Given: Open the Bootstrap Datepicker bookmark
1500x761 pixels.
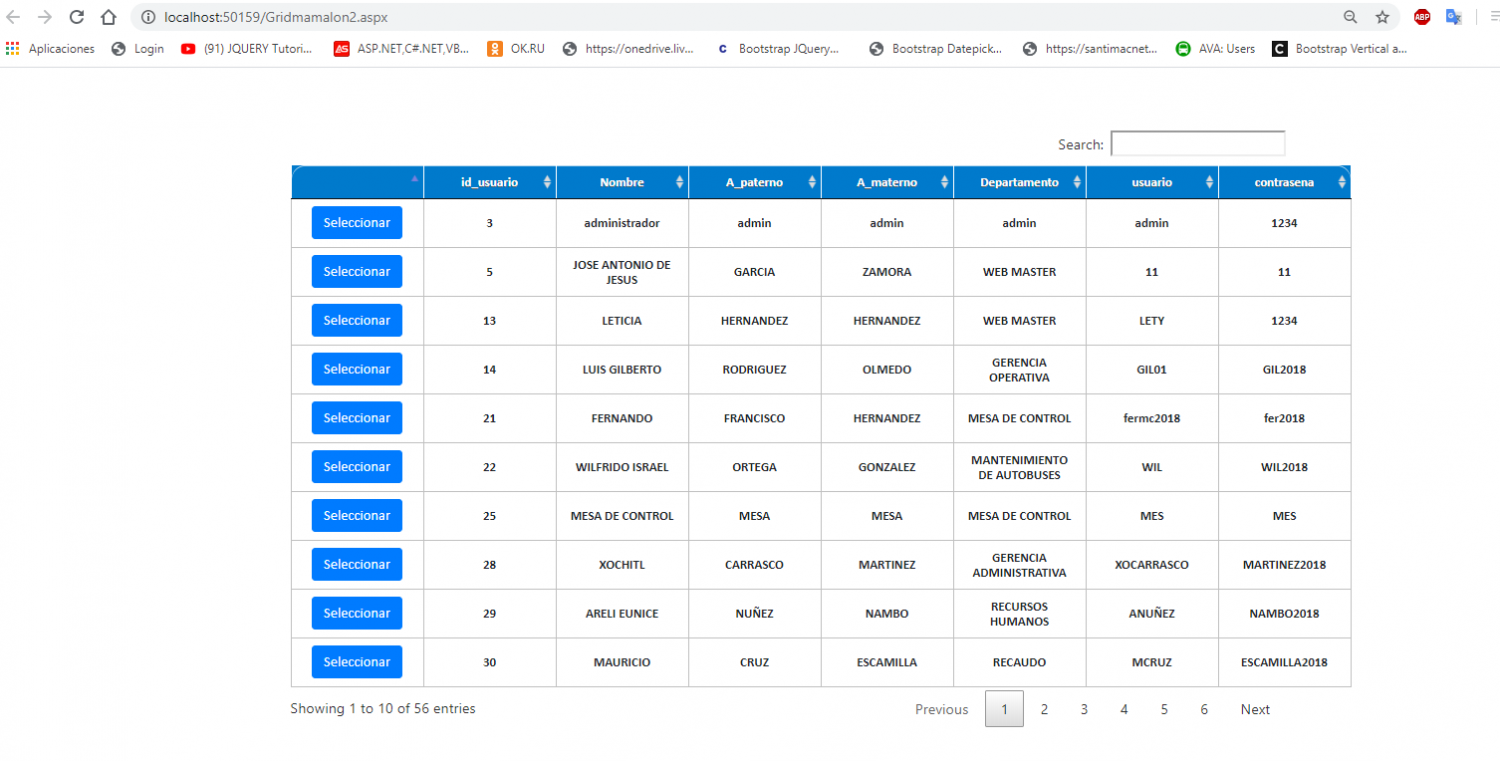Looking at the screenshot, I should [x=936, y=48].
